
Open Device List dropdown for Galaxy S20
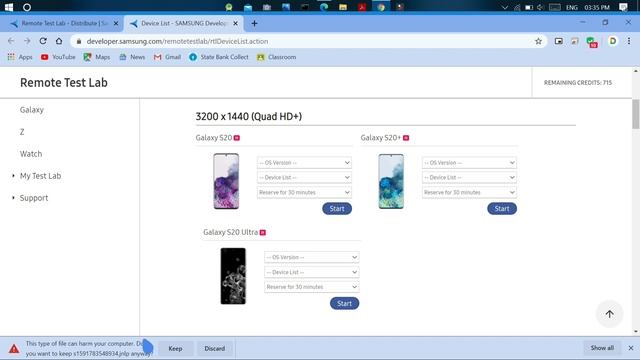(304, 177)
